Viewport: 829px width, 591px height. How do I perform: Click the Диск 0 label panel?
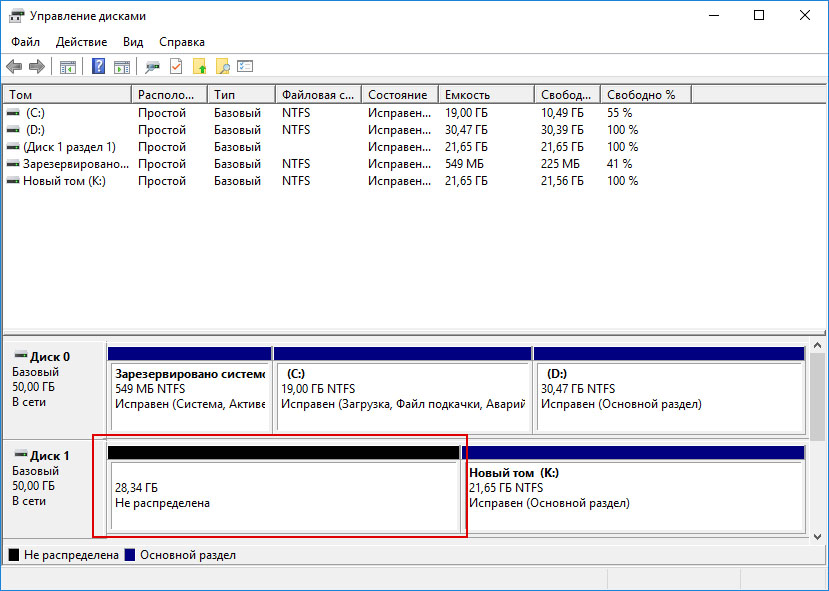53,390
